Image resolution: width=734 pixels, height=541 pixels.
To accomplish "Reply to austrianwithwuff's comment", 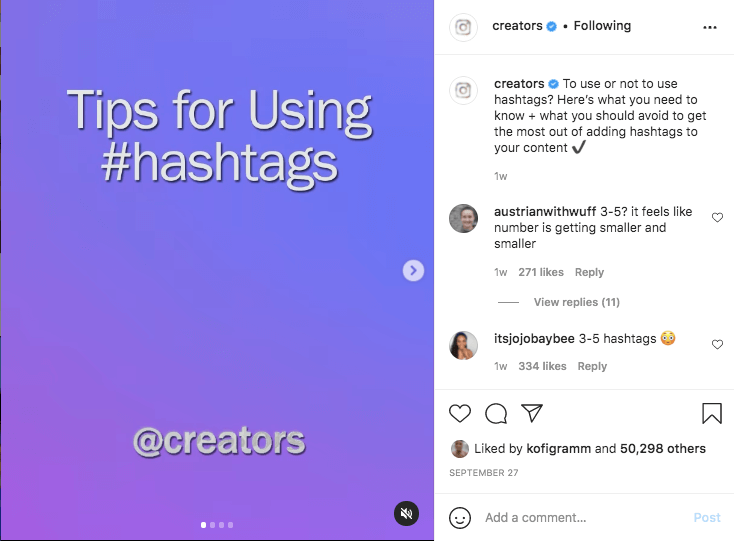I will click(589, 272).
